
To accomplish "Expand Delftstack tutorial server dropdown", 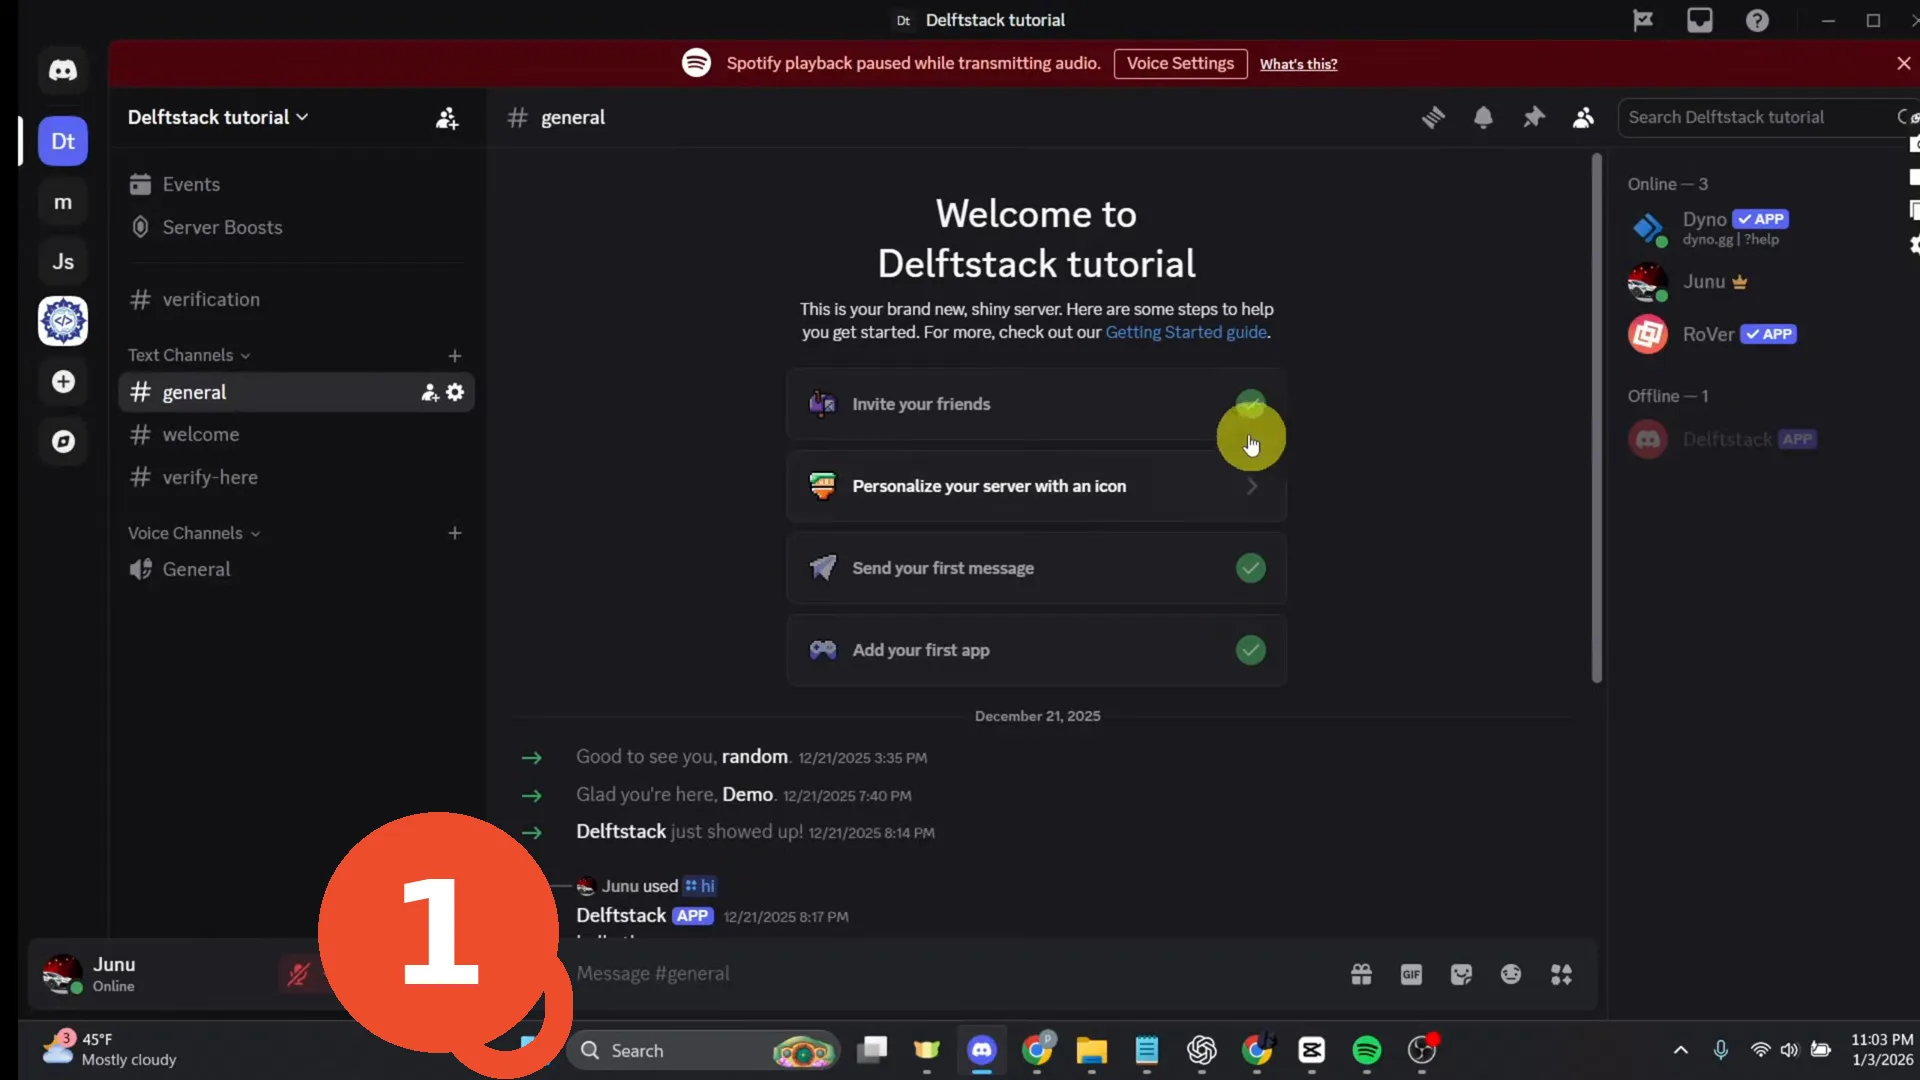I will [x=218, y=117].
